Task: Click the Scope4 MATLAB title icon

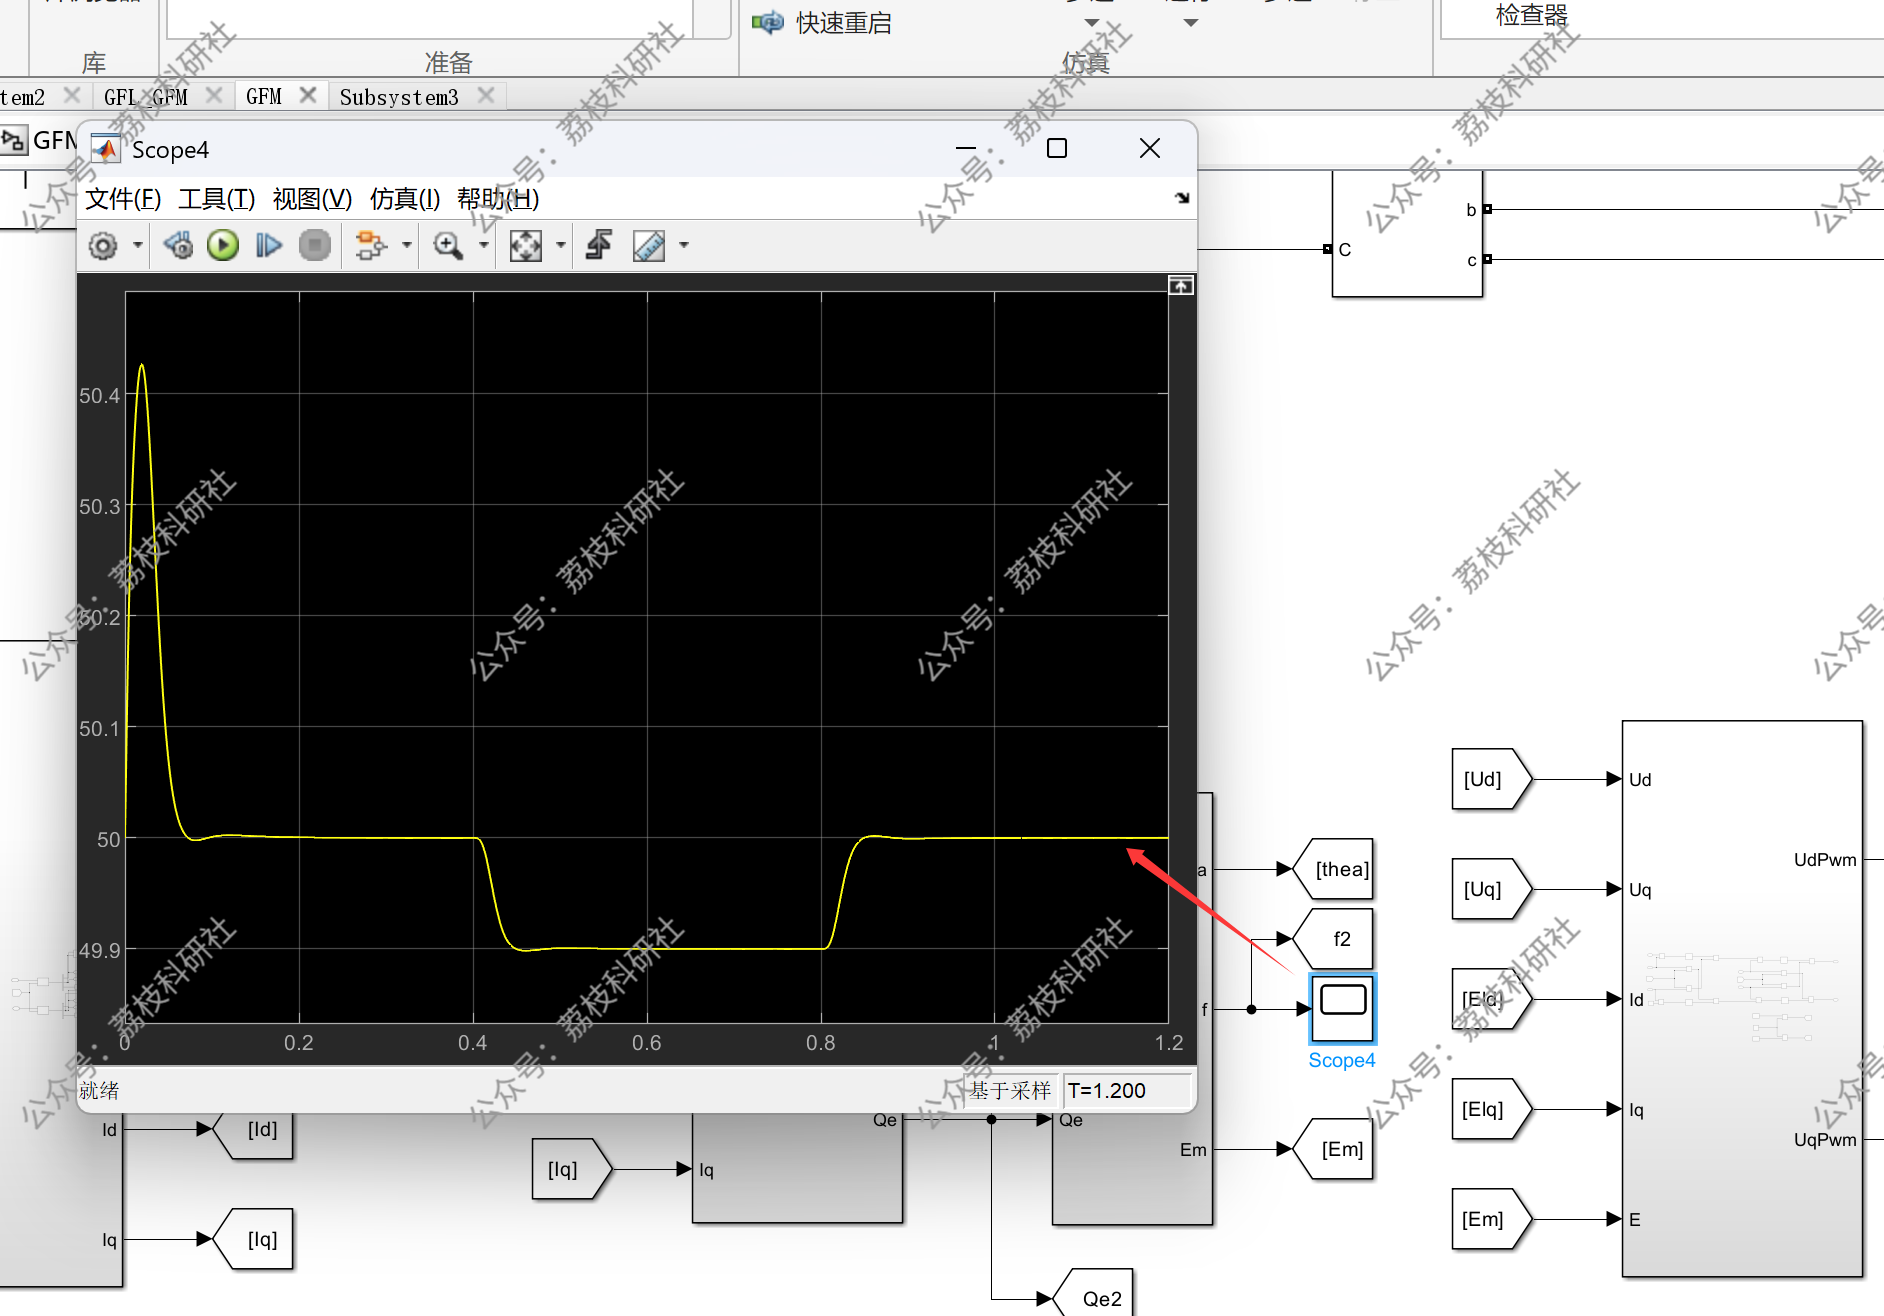Action: tap(105, 149)
